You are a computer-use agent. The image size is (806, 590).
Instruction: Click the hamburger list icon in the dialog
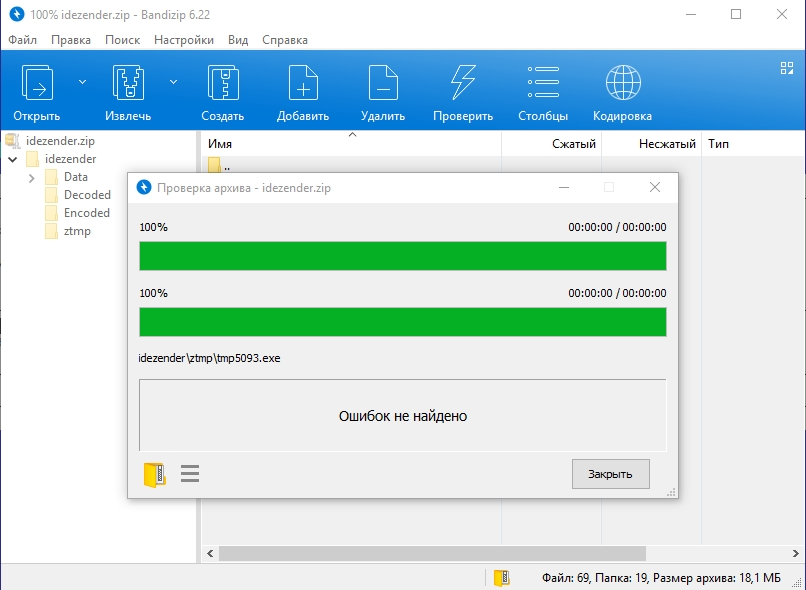[x=190, y=473]
